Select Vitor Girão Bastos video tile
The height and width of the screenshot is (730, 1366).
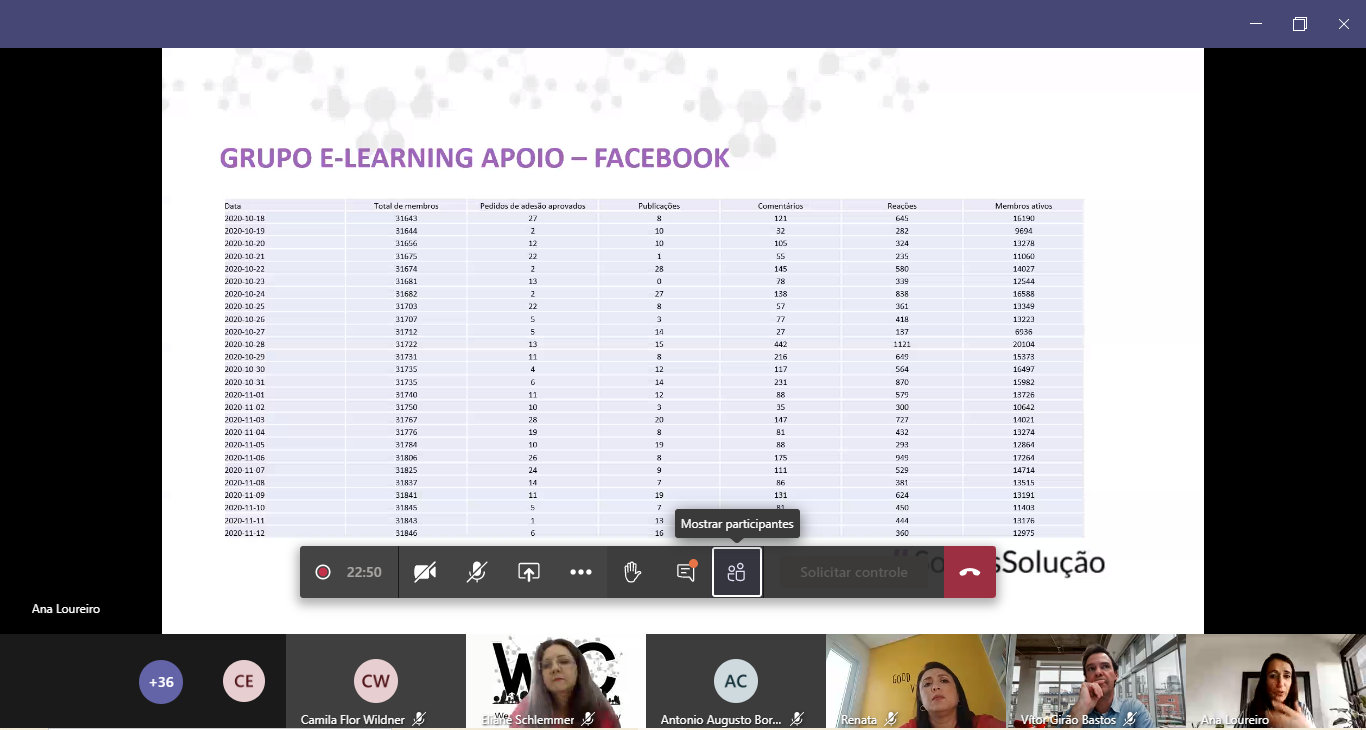(x=1096, y=680)
